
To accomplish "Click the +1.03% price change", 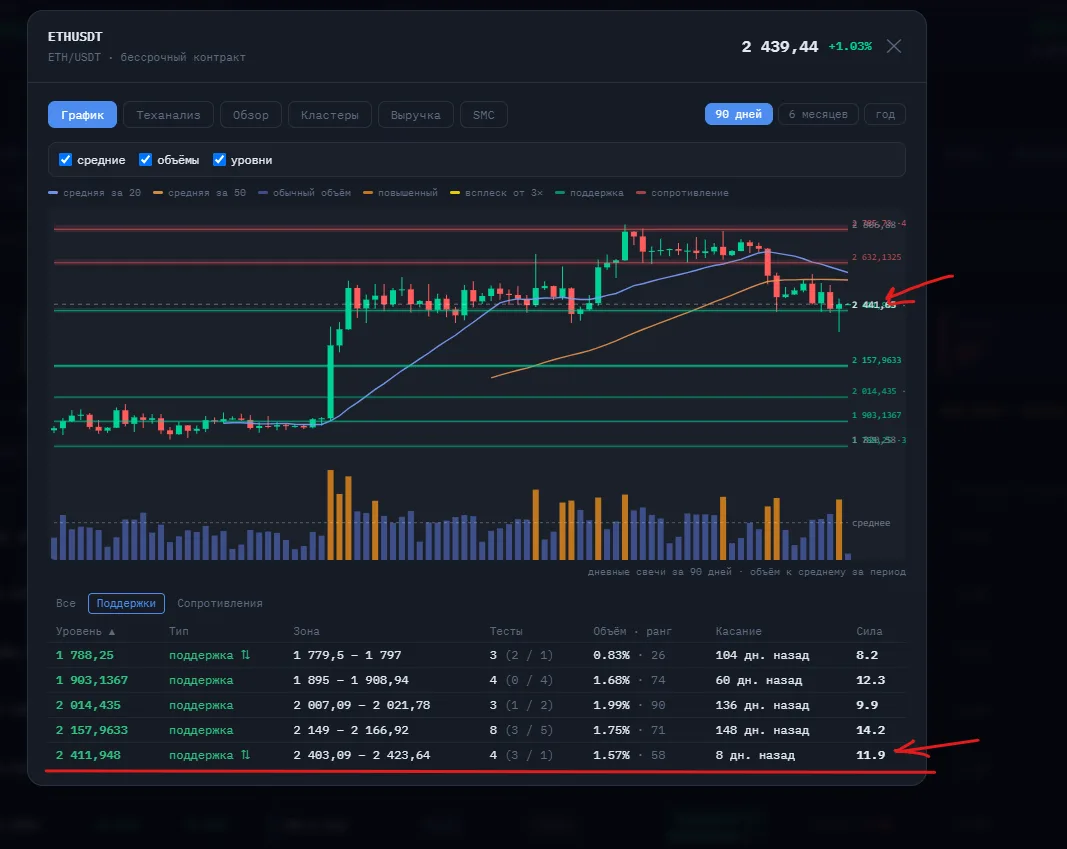I will coord(850,46).
